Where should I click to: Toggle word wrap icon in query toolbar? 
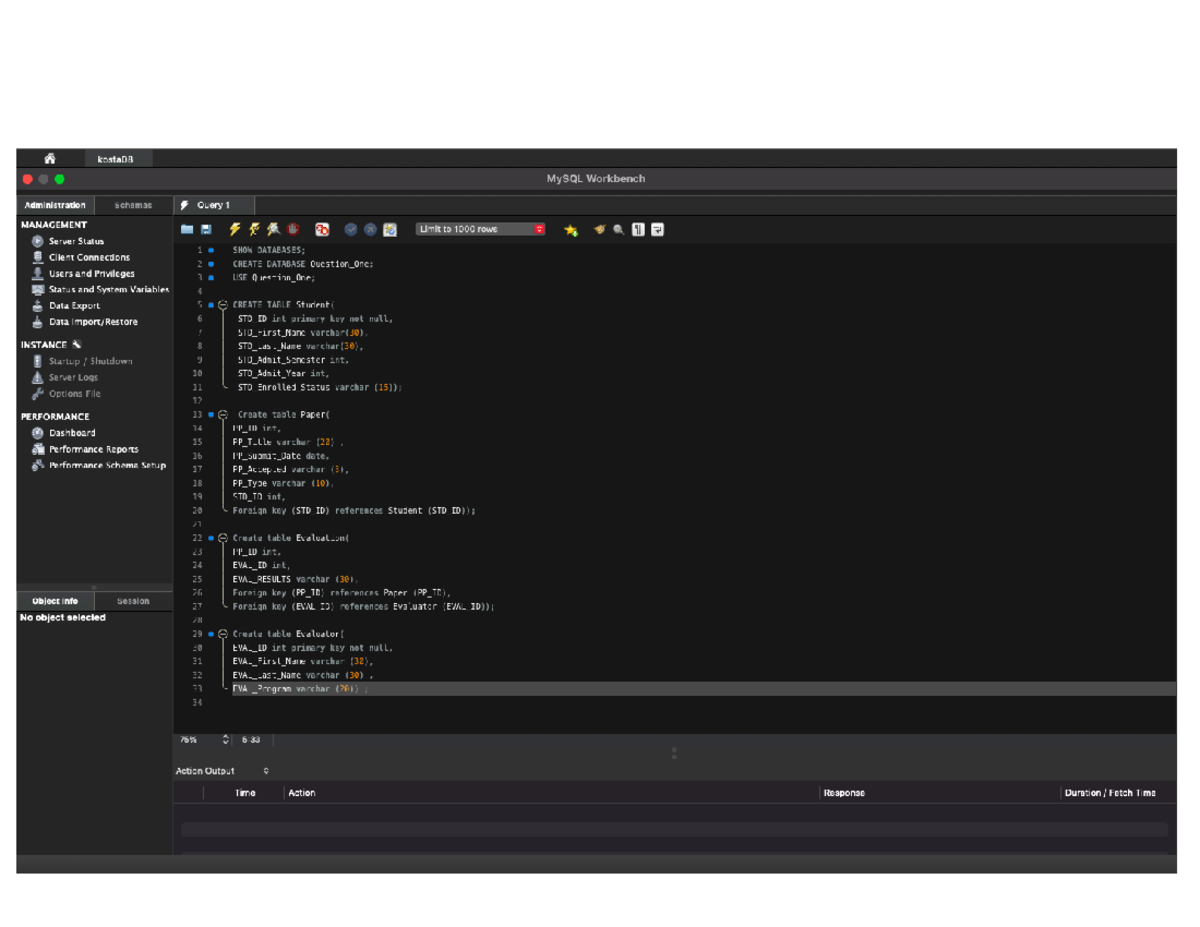tap(657, 230)
